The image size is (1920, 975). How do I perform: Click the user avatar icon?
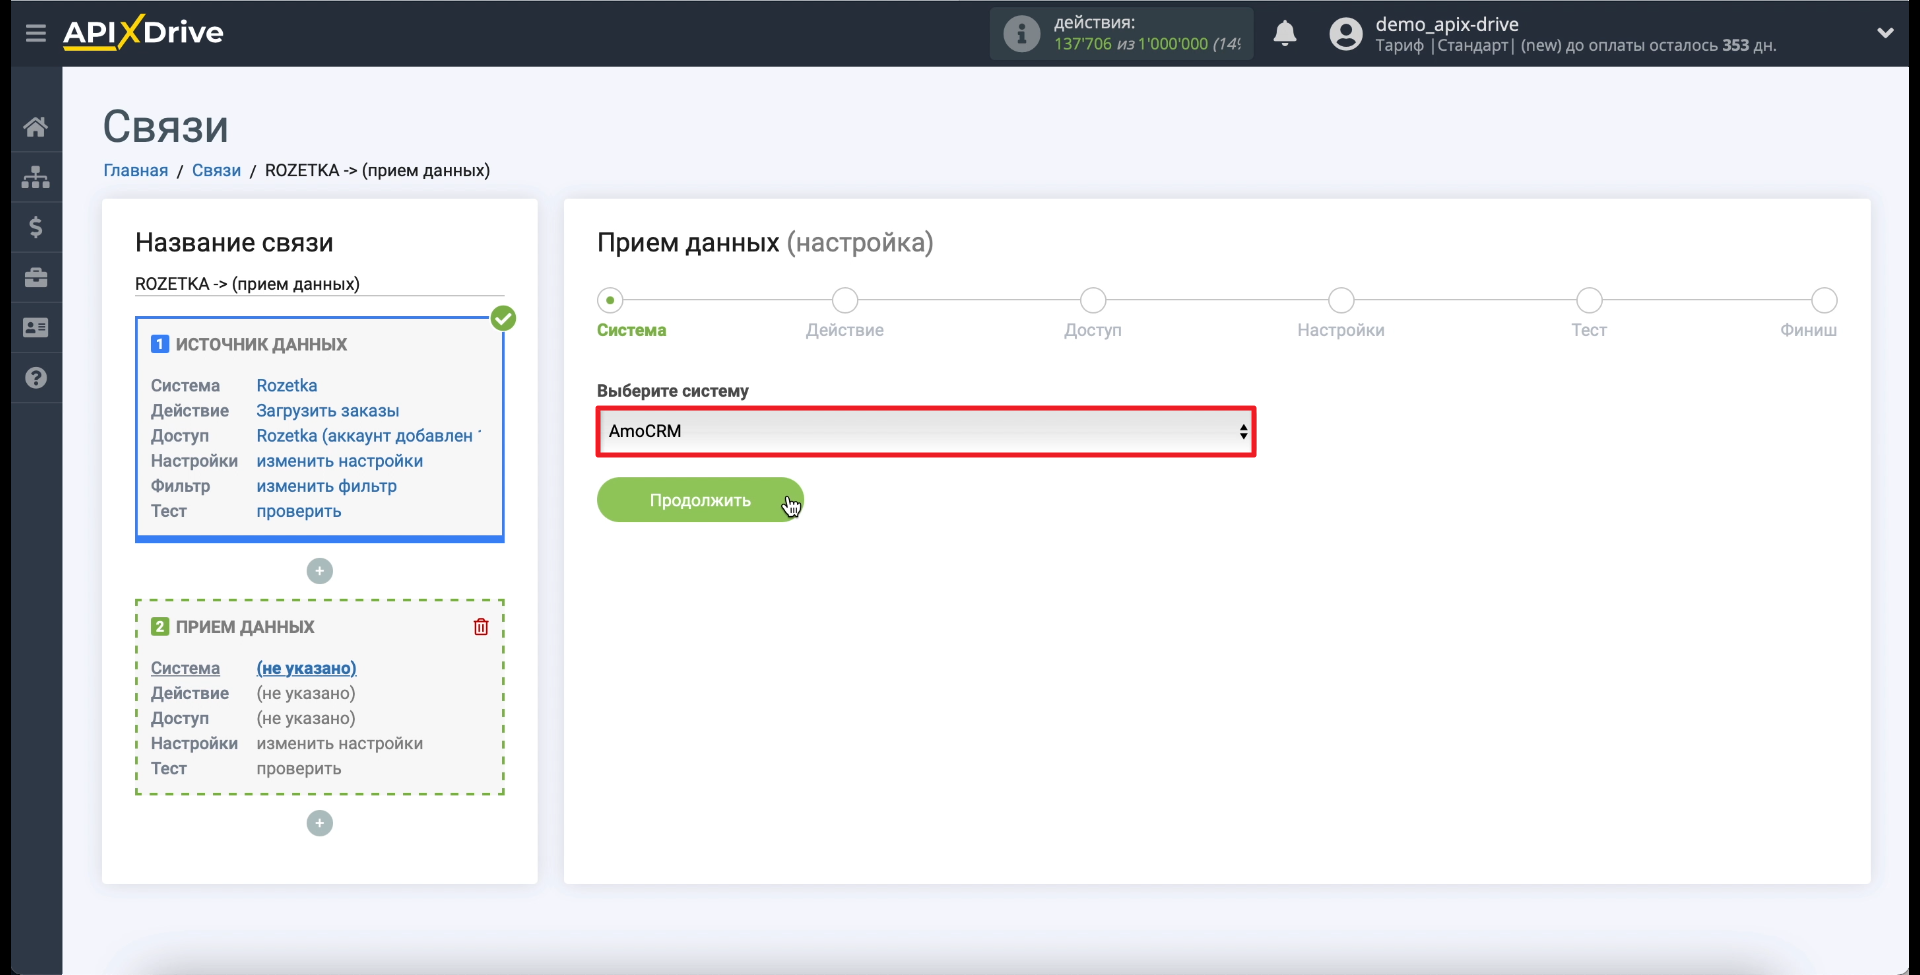coord(1346,34)
